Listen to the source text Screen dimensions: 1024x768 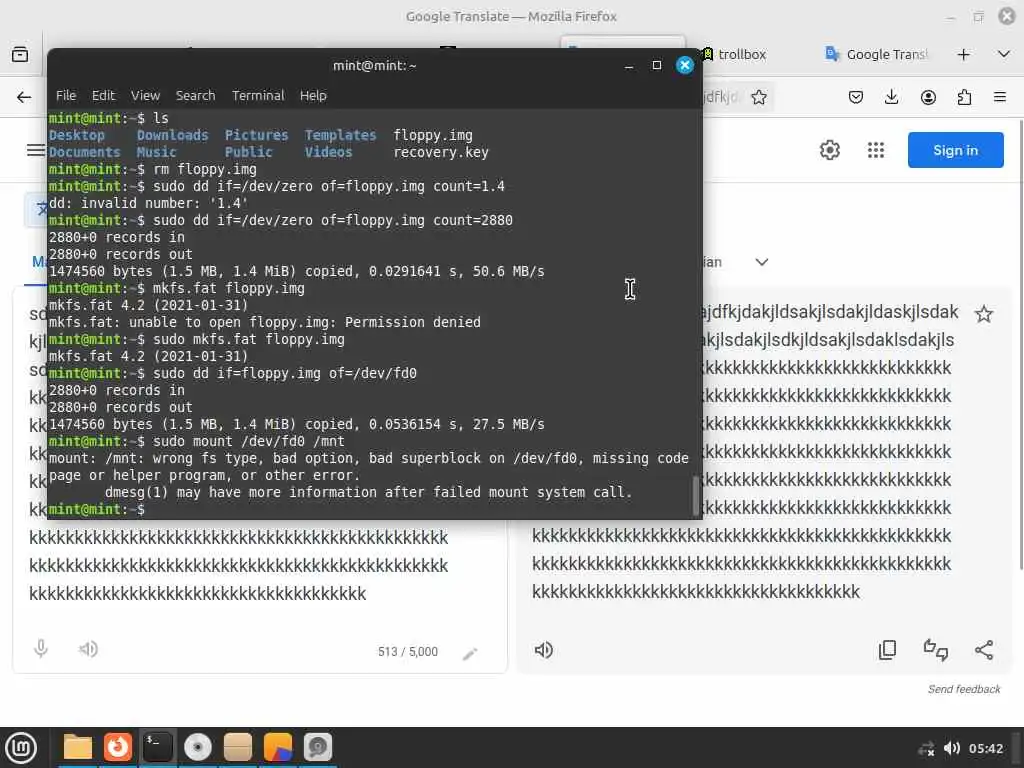(88, 648)
